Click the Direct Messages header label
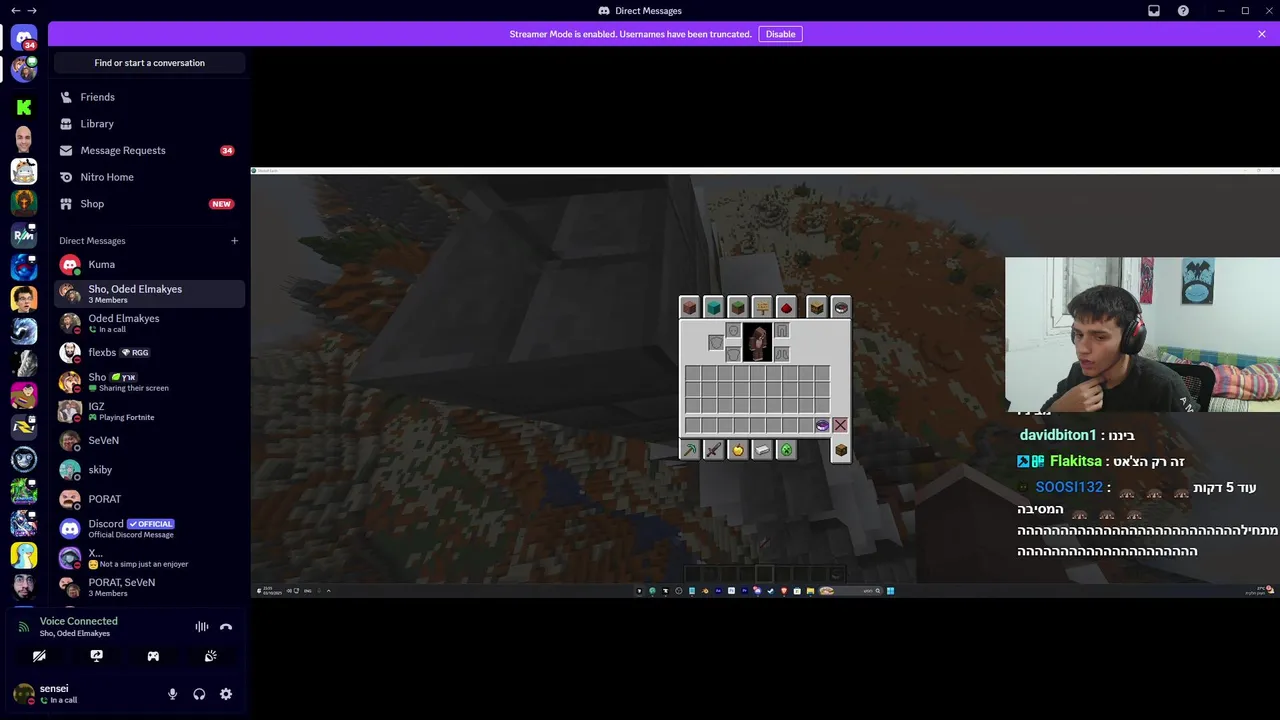The image size is (1280, 720). [92, 241]
